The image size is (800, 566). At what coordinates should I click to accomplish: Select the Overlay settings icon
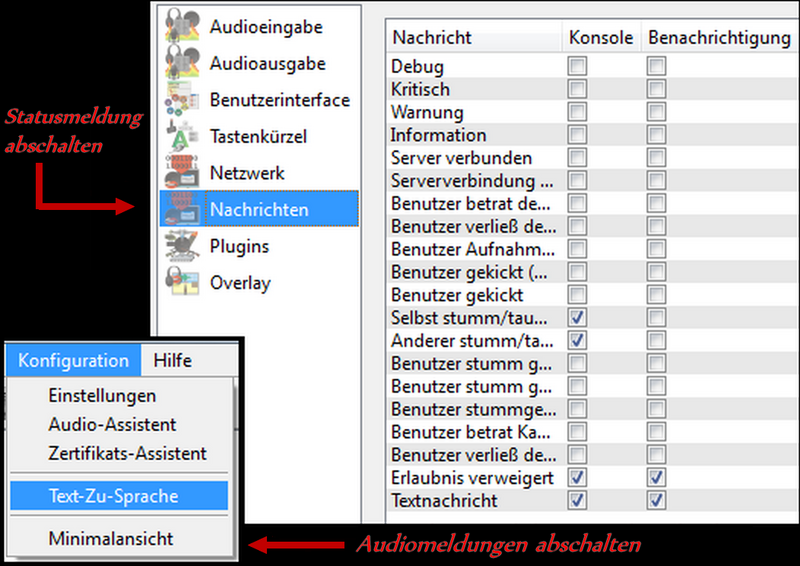182,282
